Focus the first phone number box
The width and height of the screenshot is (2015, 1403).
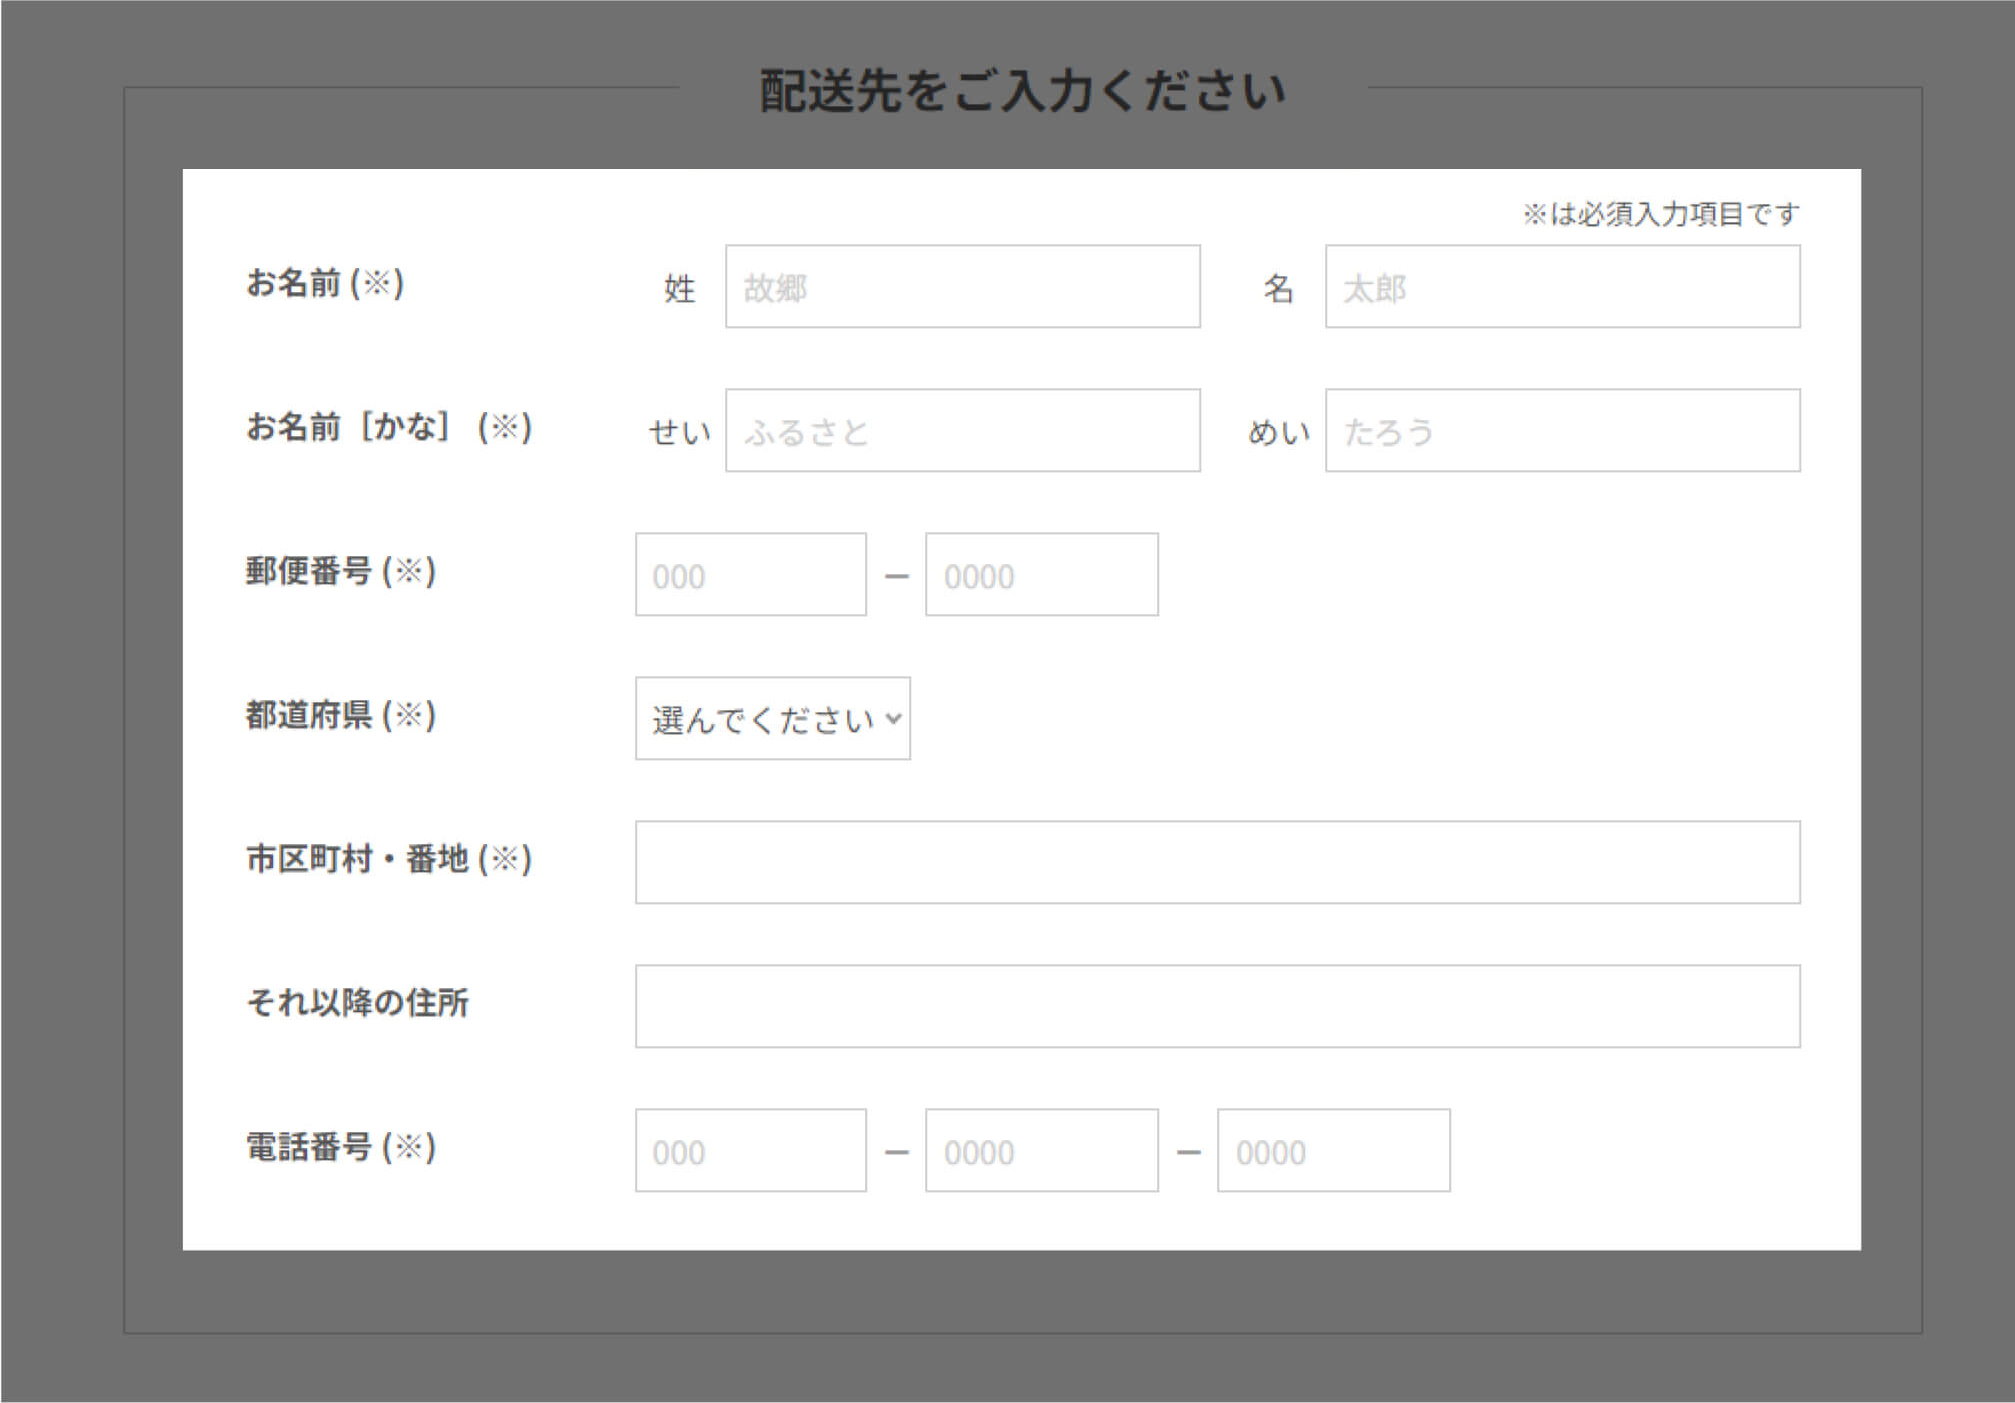click(x=750, y=1151)
